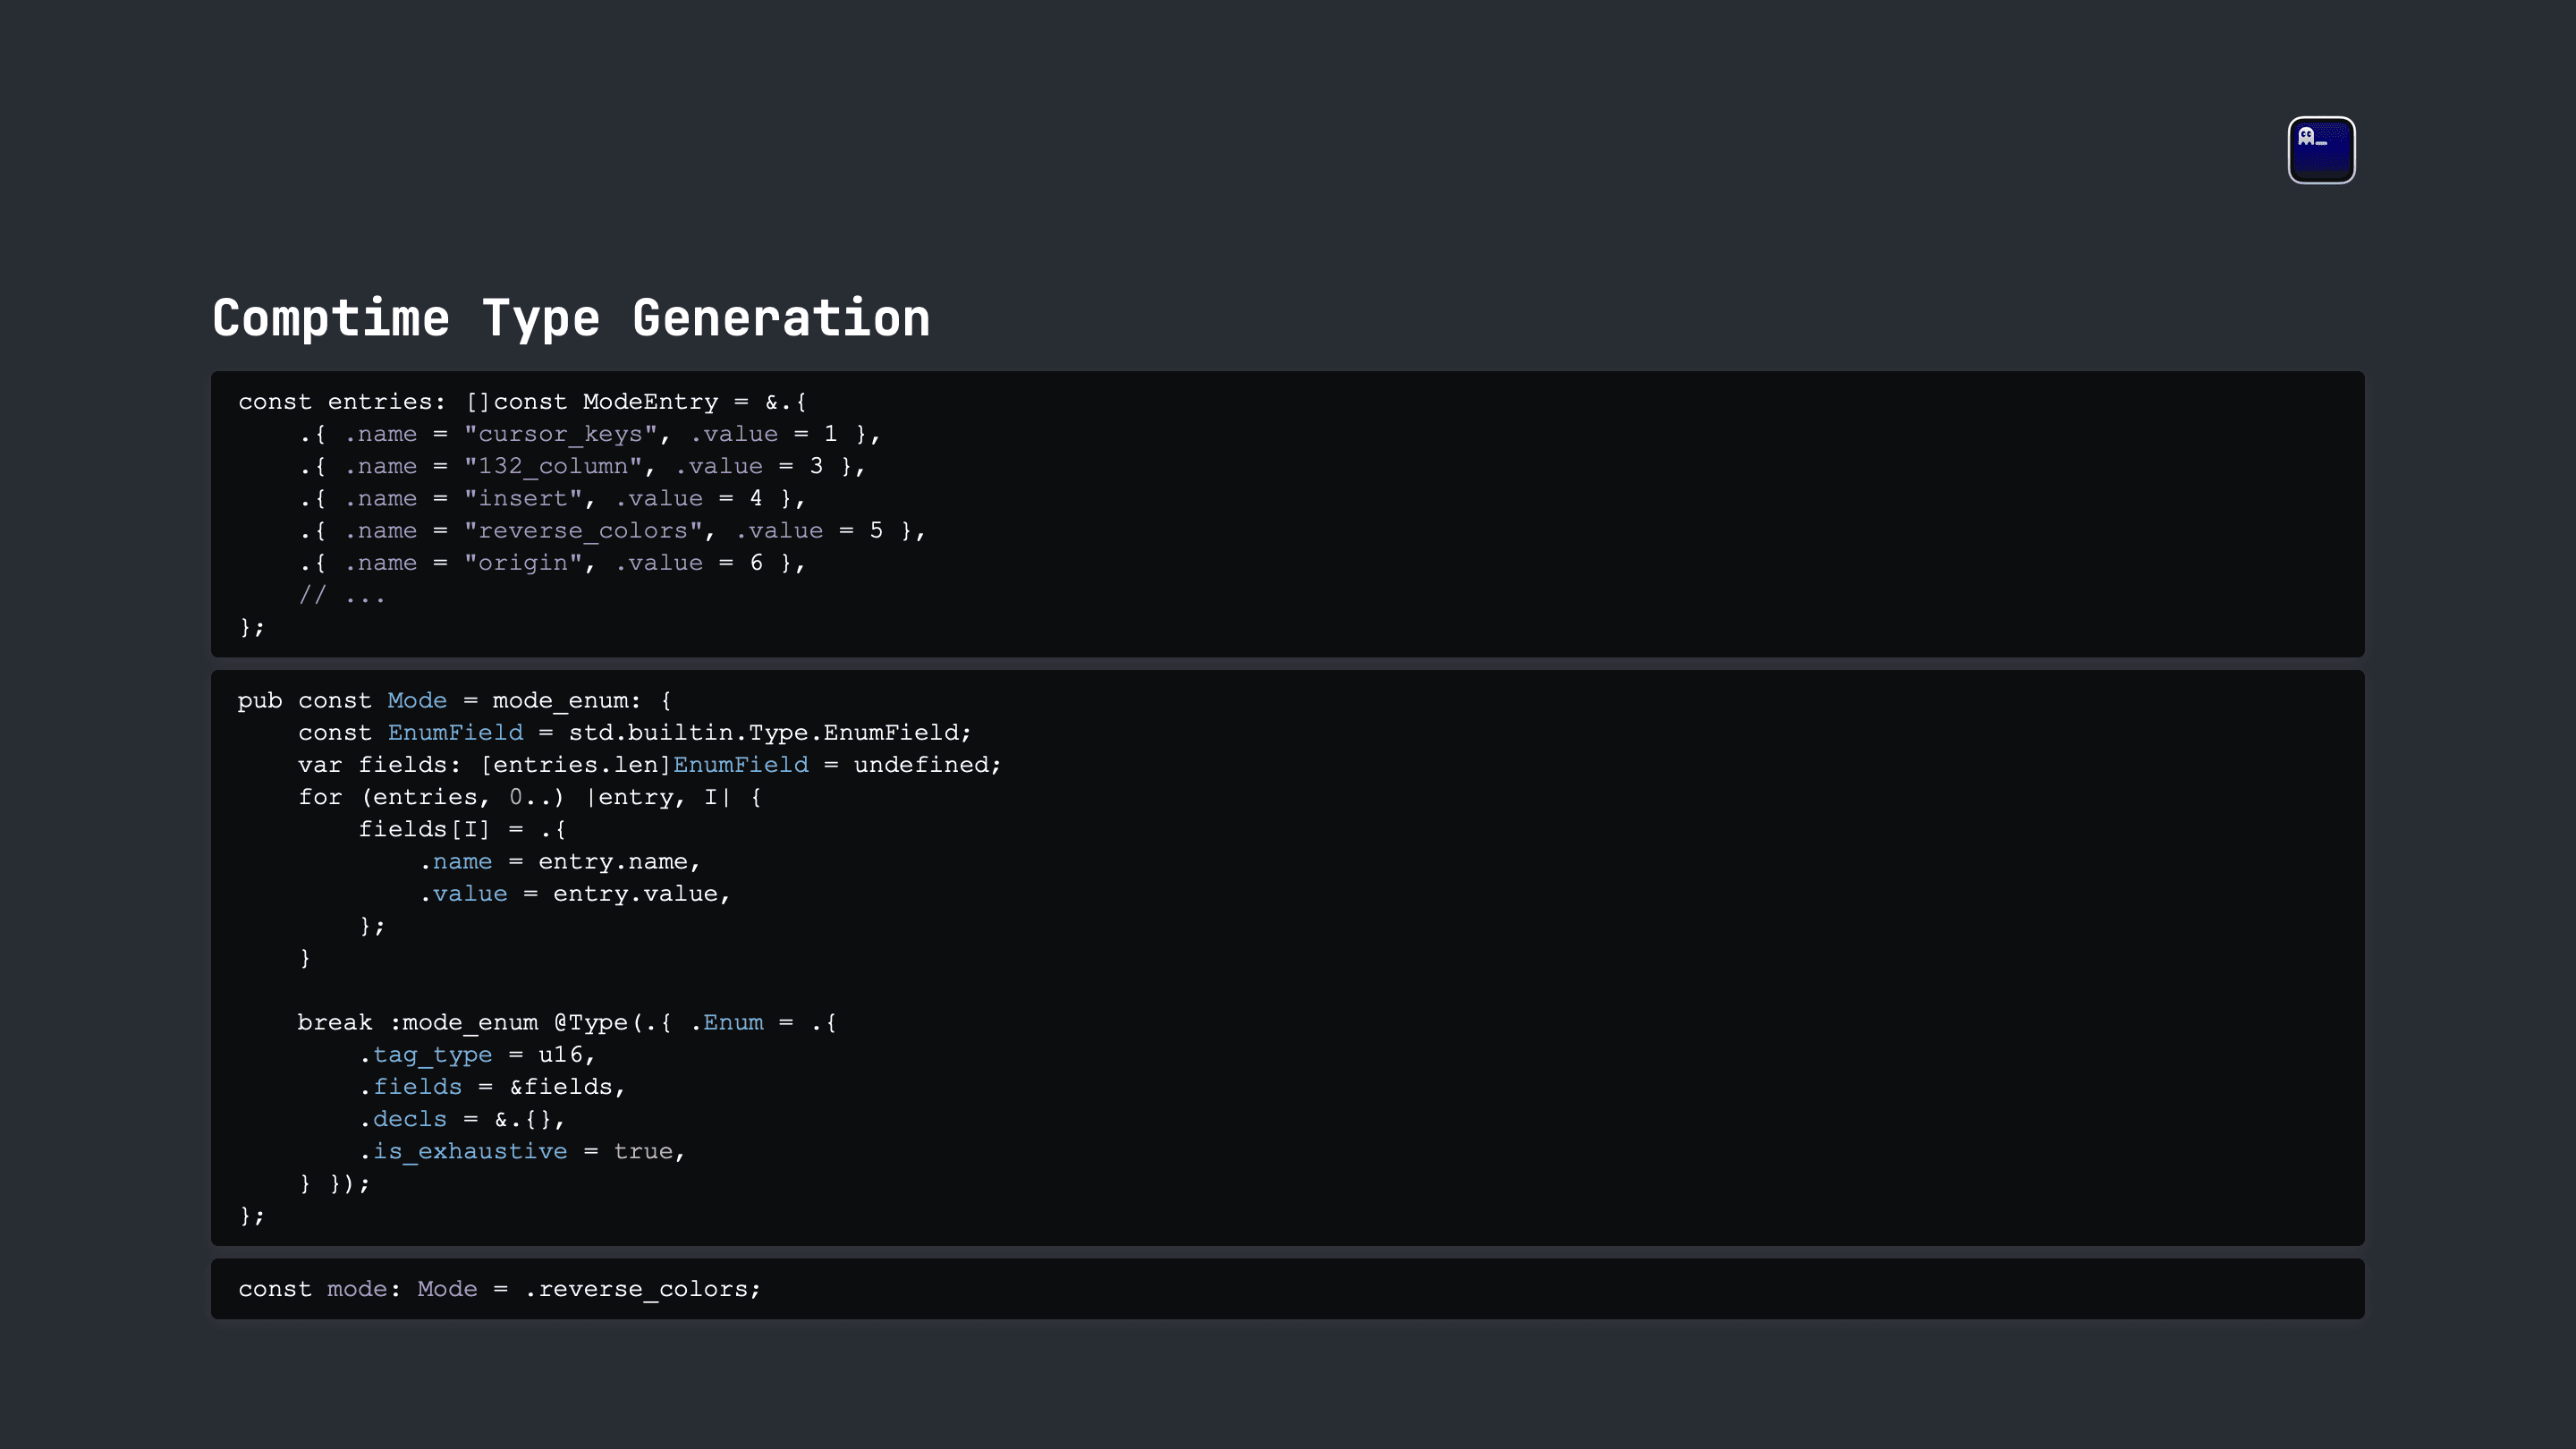Click the 'std.builtin.Type.EnumField' line

635,733
